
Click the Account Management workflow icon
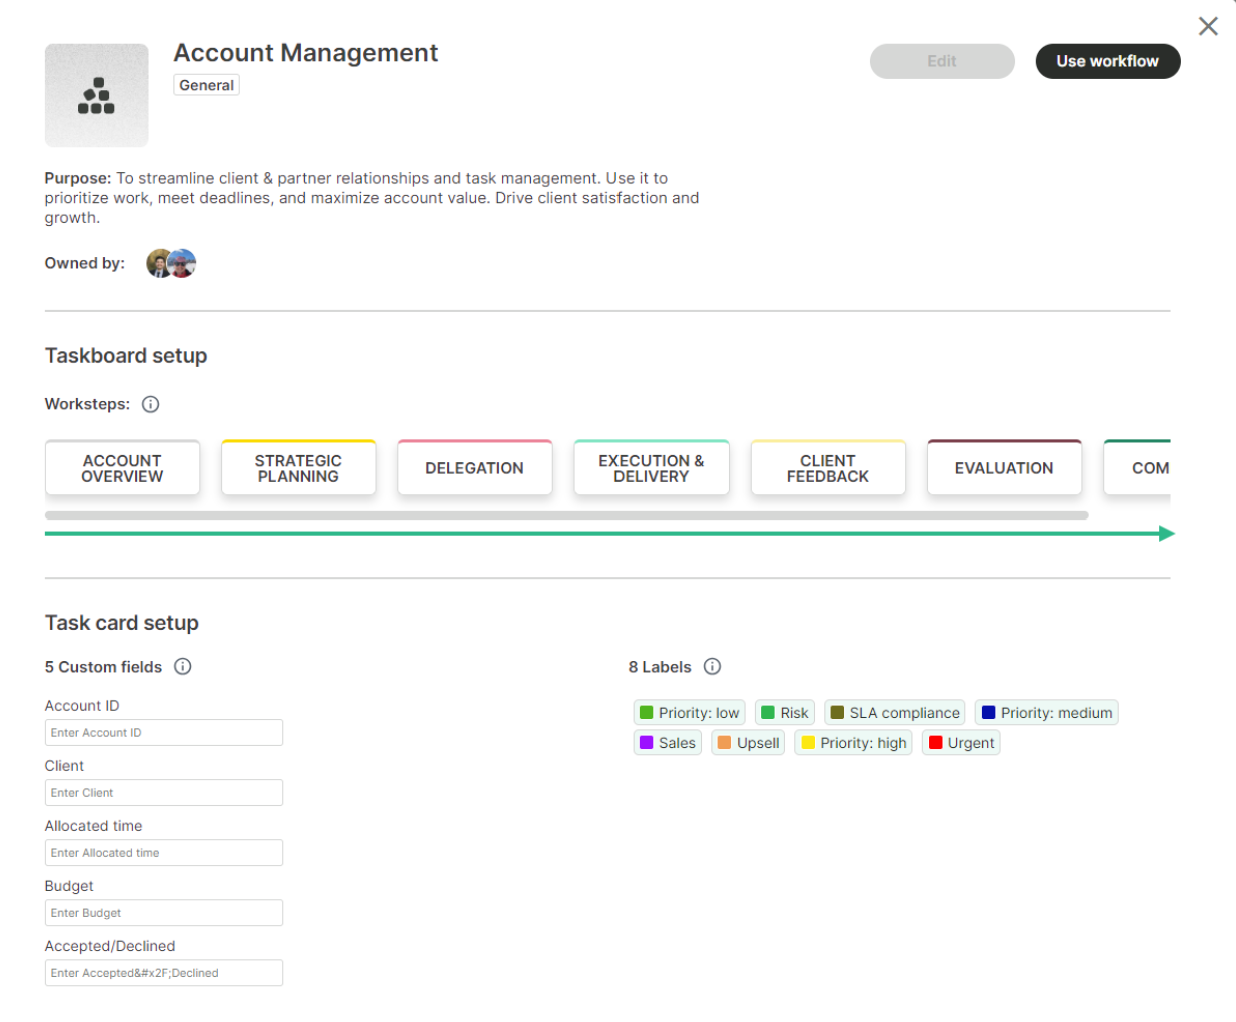pos(96,96)
